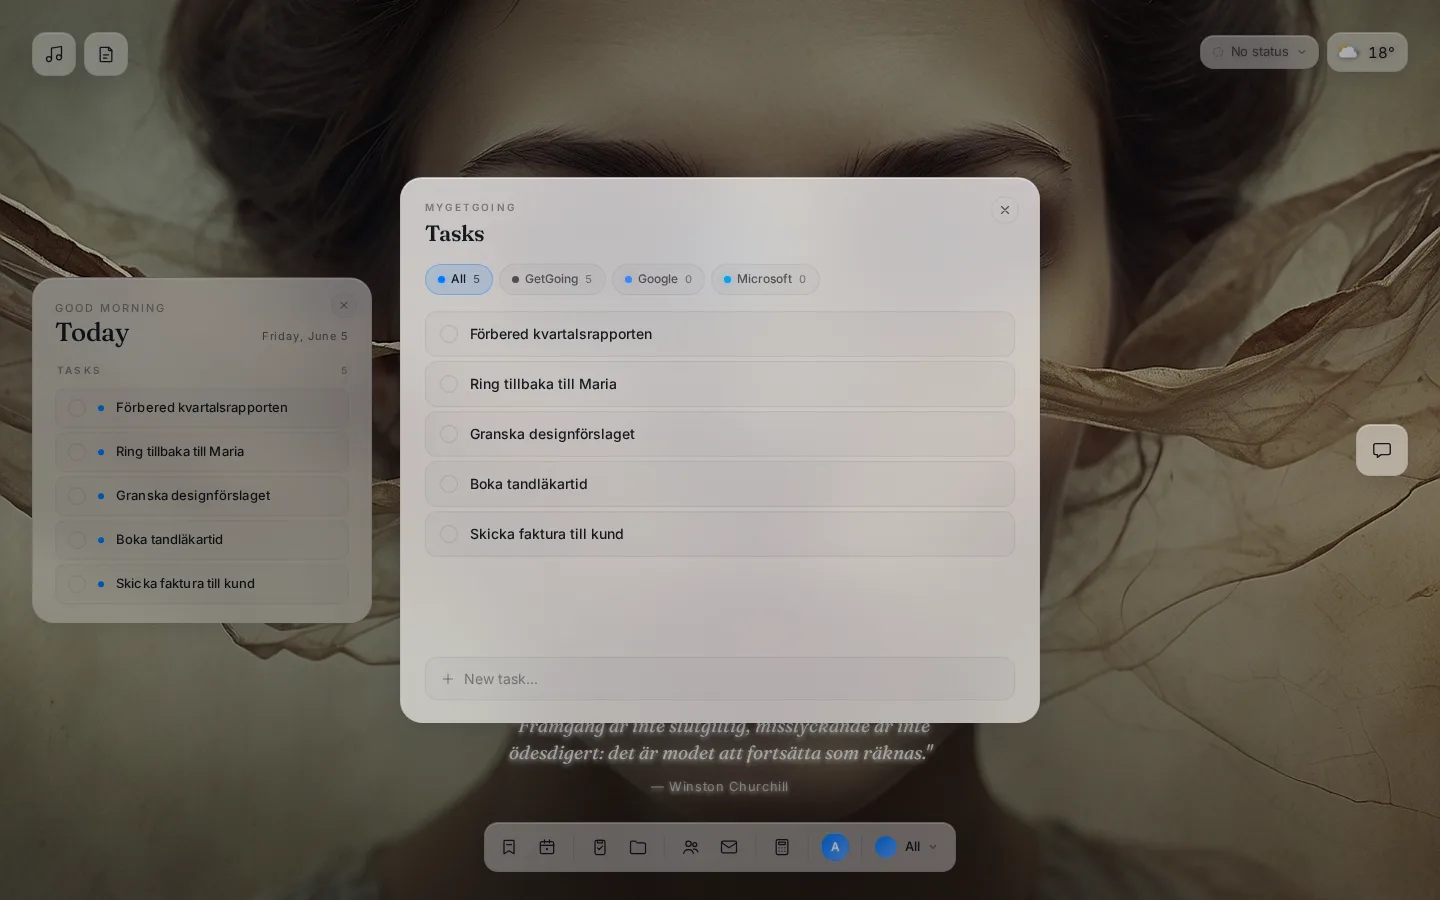Image resolution: width=1440 pixels, height=900 pixels.
Task: Open the mail envelope icon in dock
Action: point(729,847)
